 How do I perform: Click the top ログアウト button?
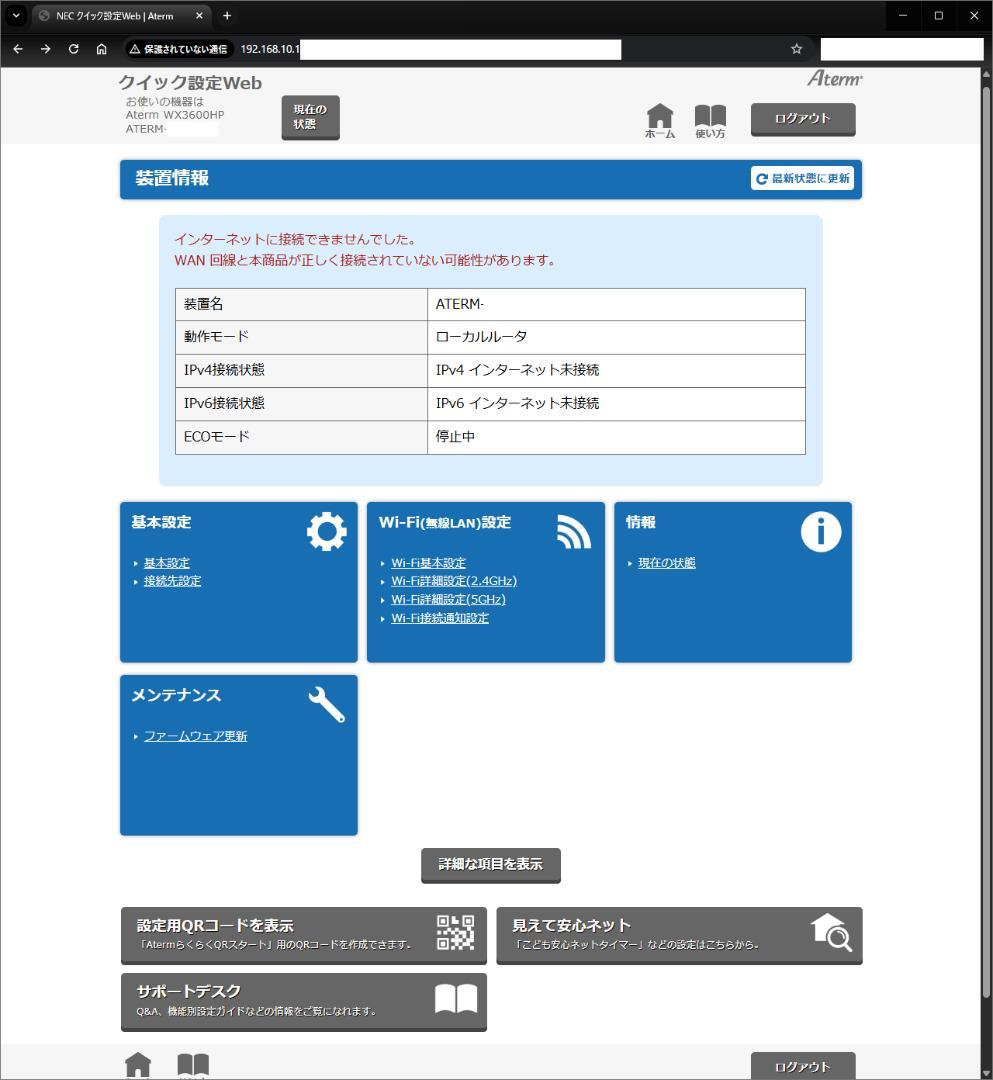tap(803, 119)
